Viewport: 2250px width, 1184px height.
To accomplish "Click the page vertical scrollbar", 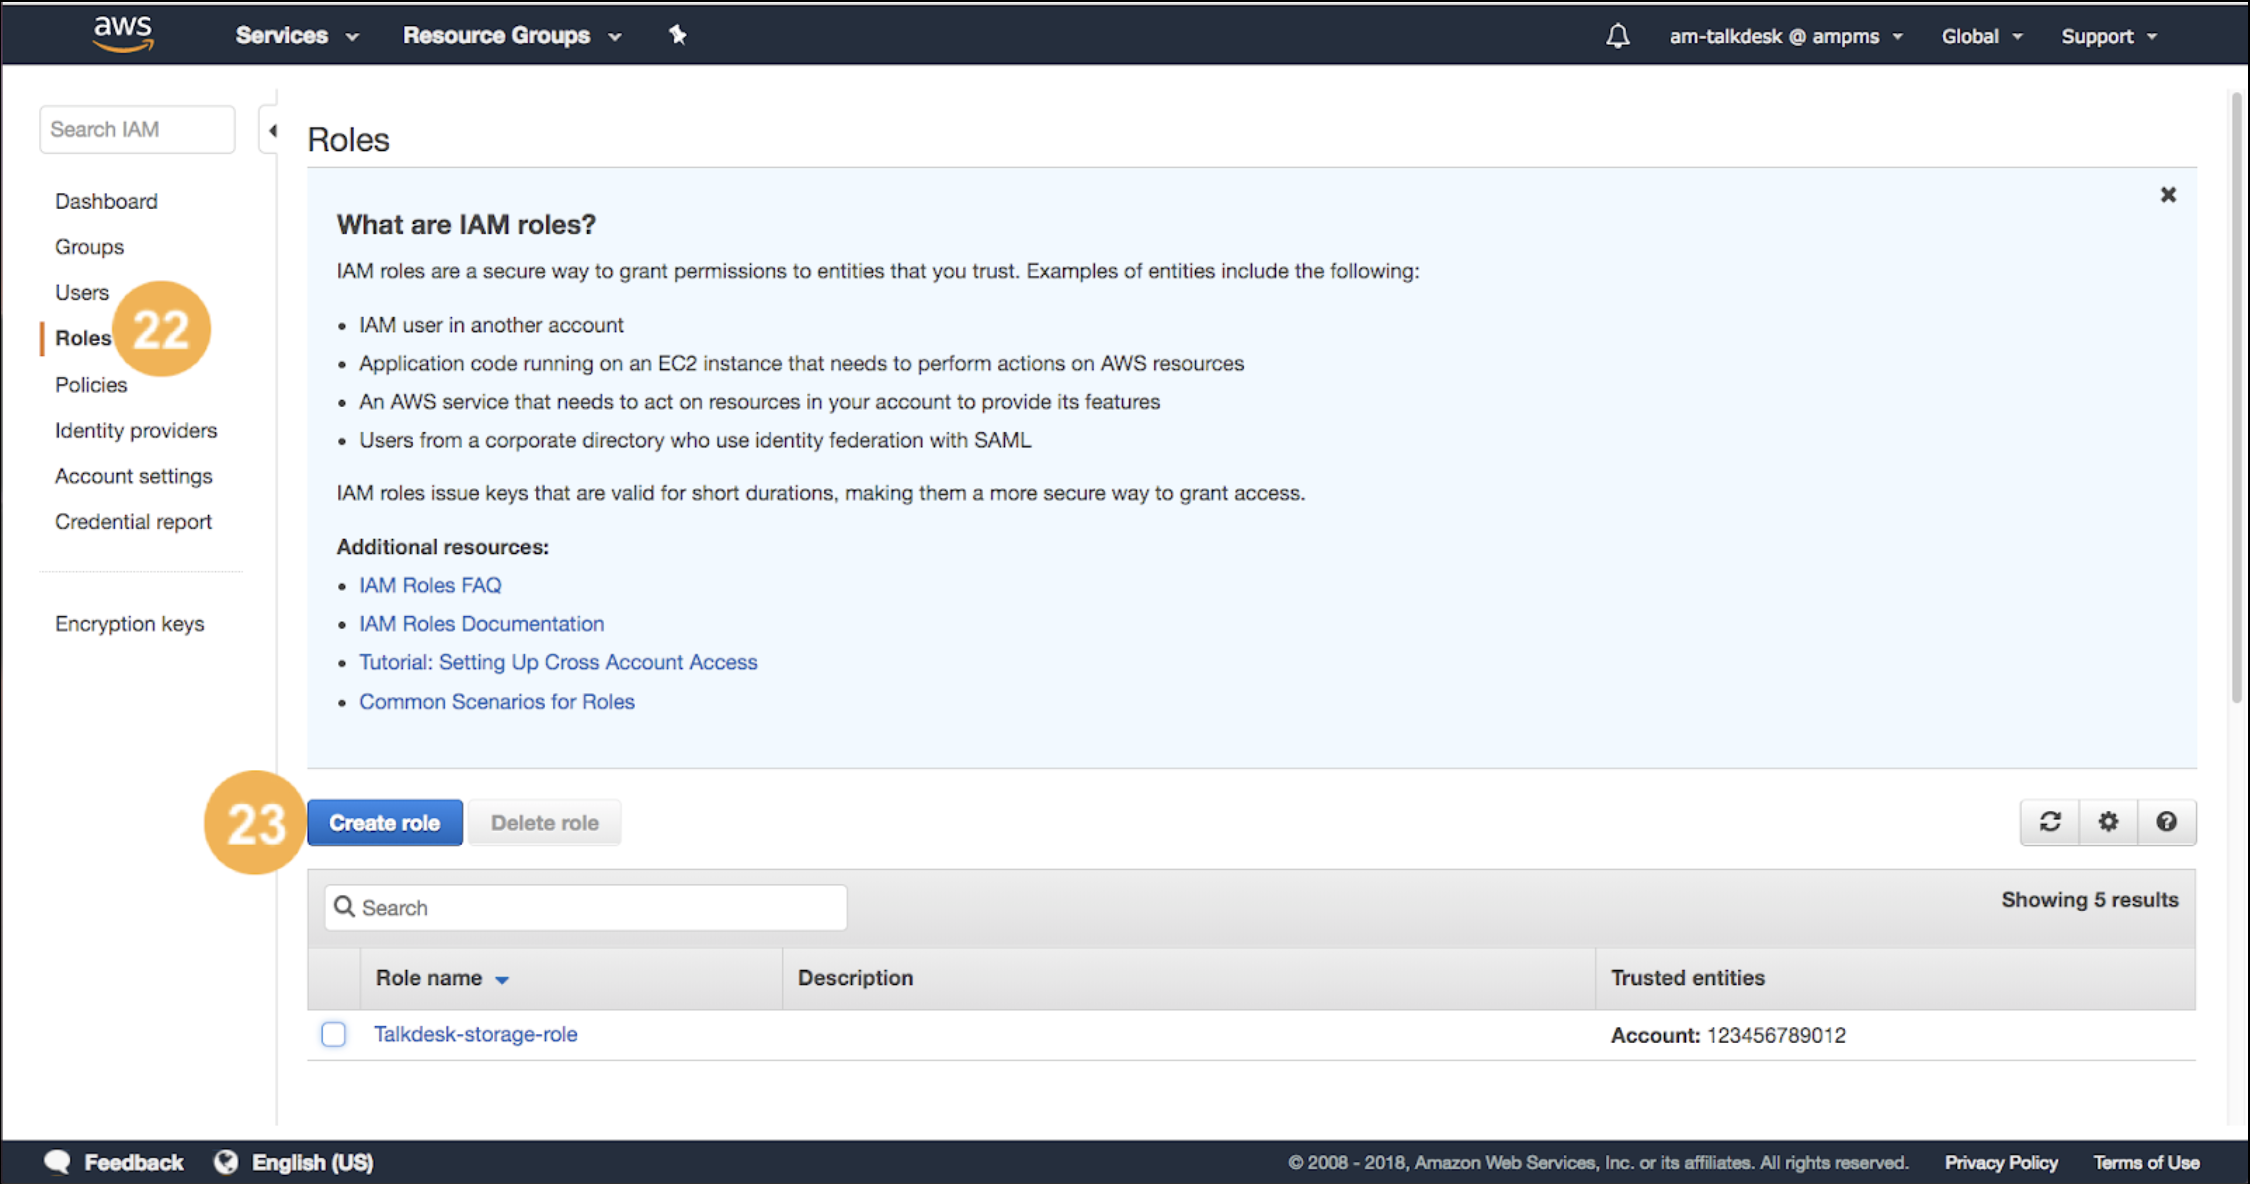I will [2236, 398].
